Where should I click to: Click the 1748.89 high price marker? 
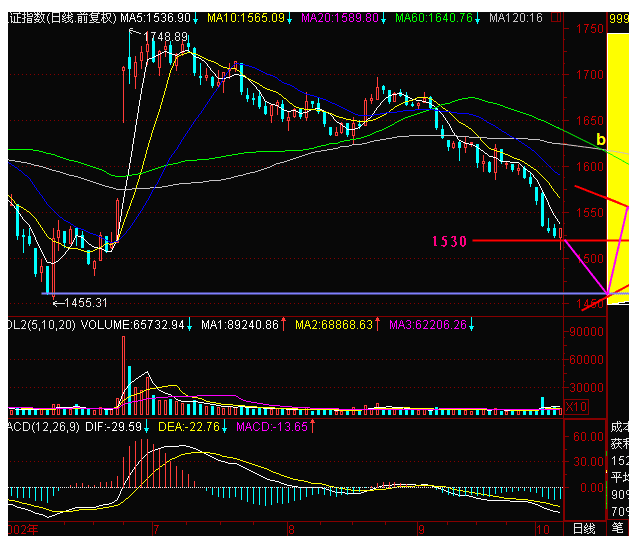(x=166, y=37)
